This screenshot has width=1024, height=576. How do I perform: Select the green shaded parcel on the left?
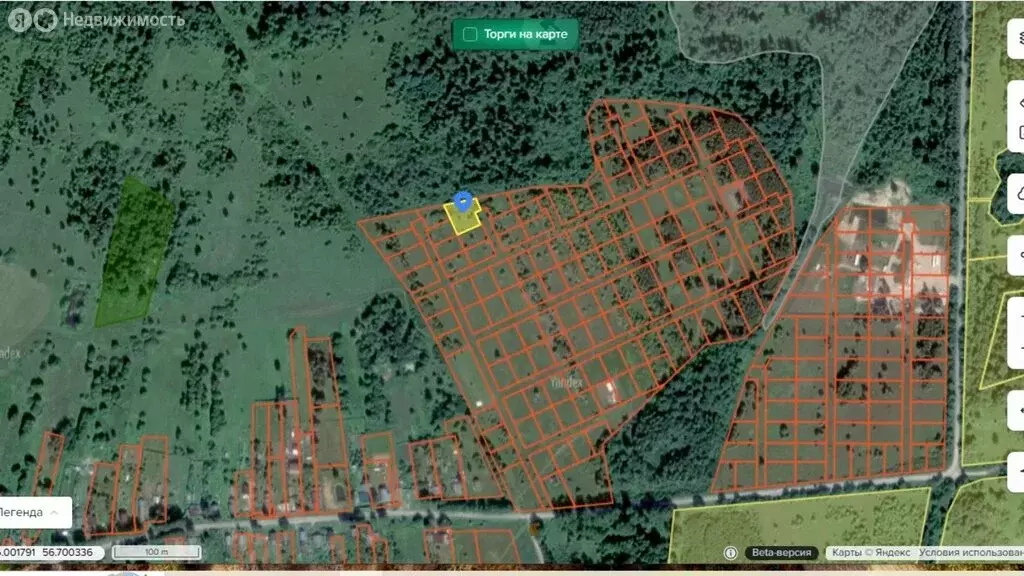coord(134,253)
